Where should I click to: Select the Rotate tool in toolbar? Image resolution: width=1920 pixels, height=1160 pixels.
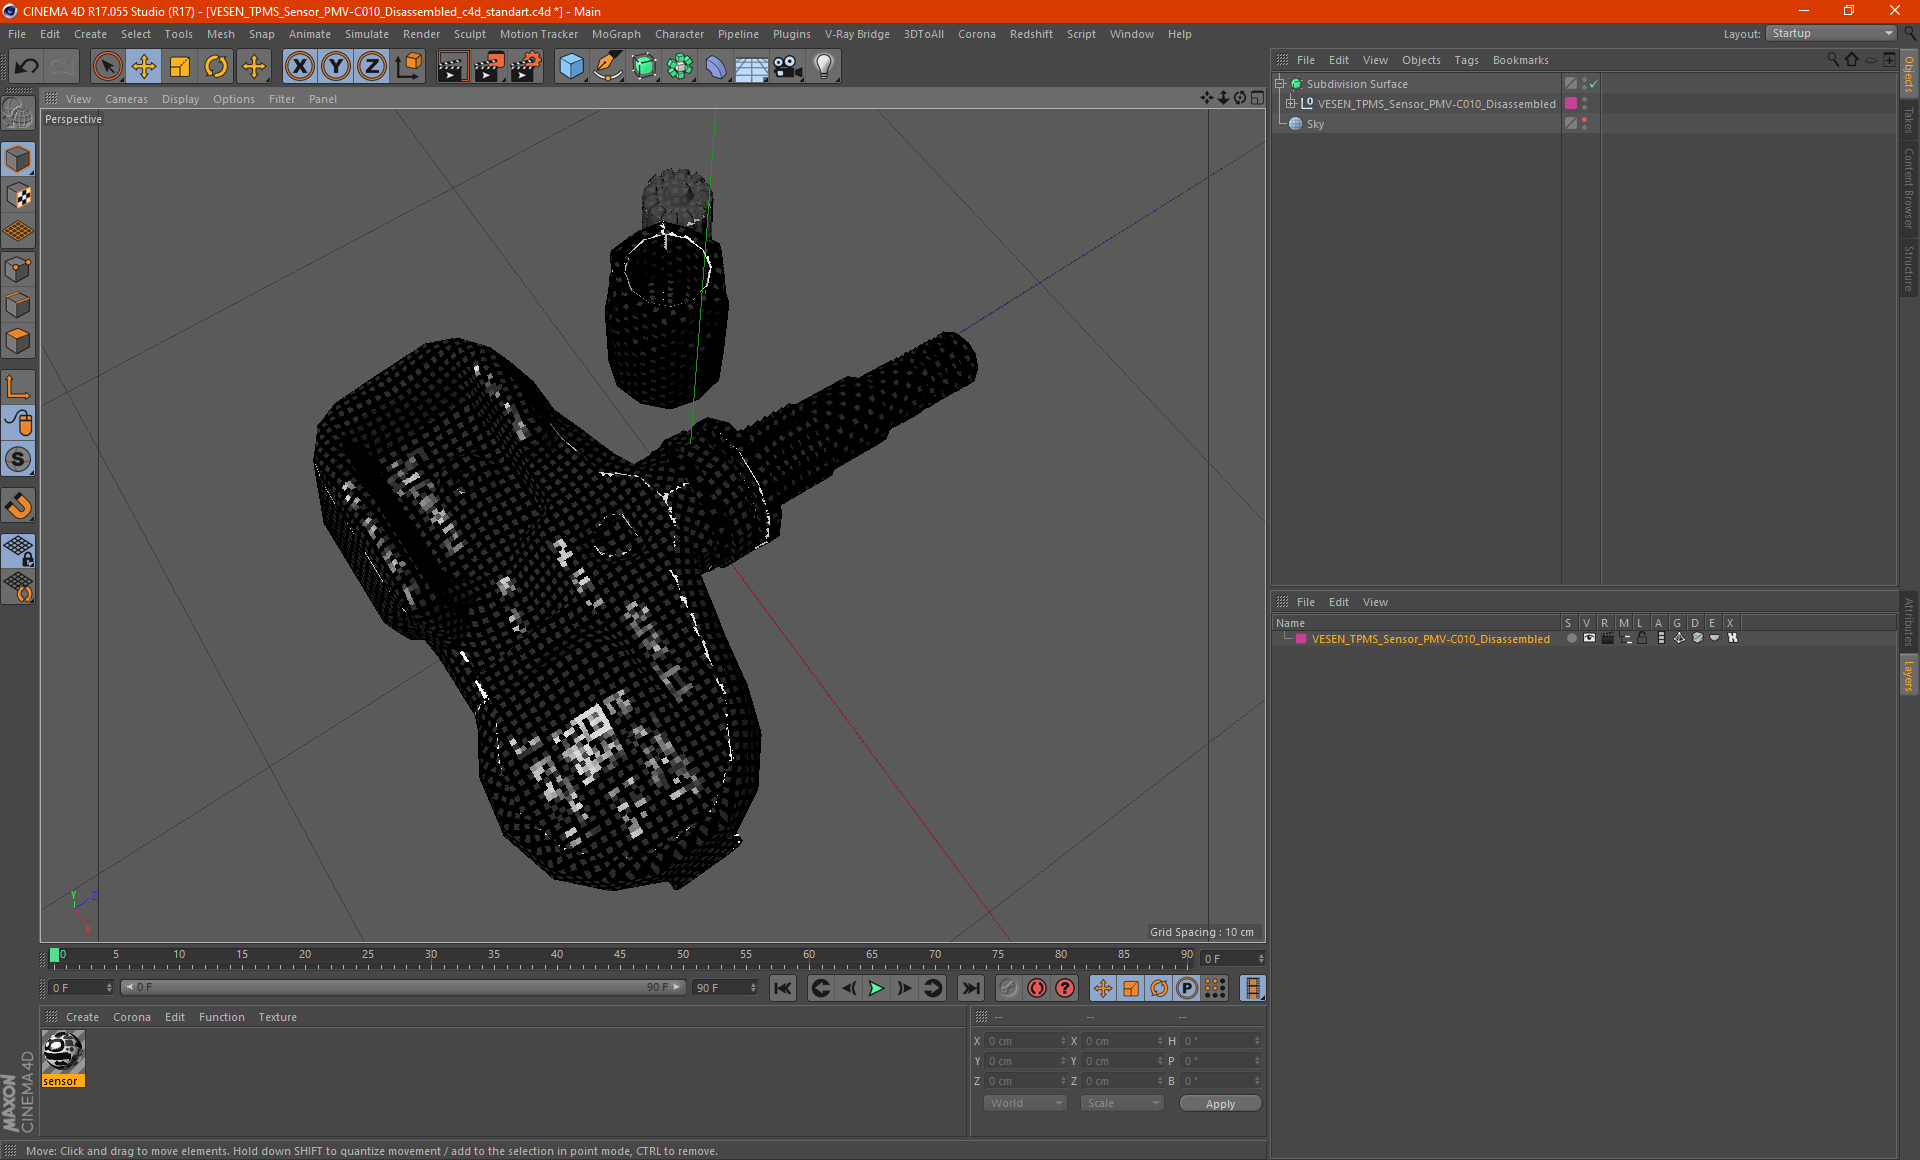[x=215, y=66]
